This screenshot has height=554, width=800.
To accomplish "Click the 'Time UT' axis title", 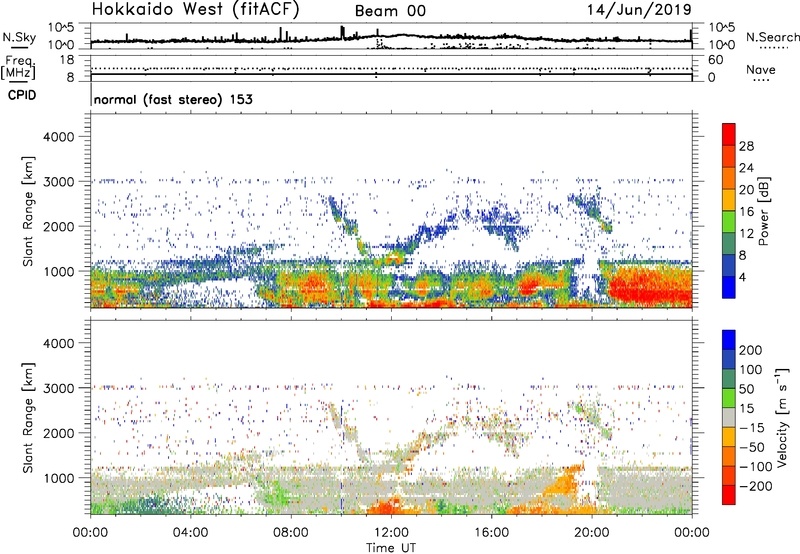I will tap(391, 548).
